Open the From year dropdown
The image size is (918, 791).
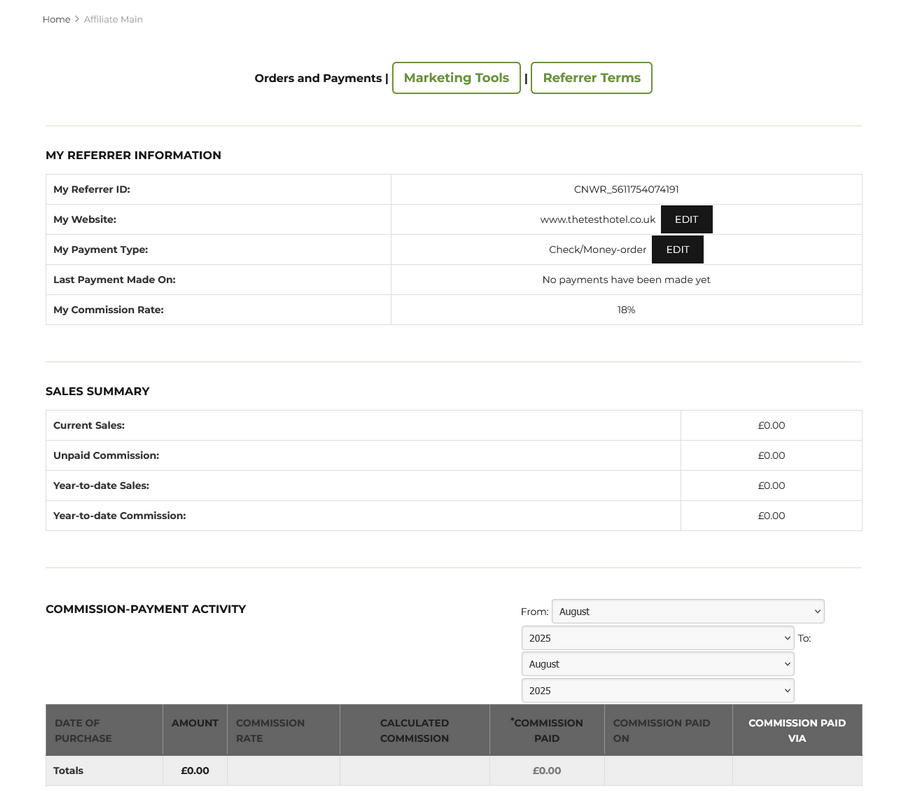658,638
